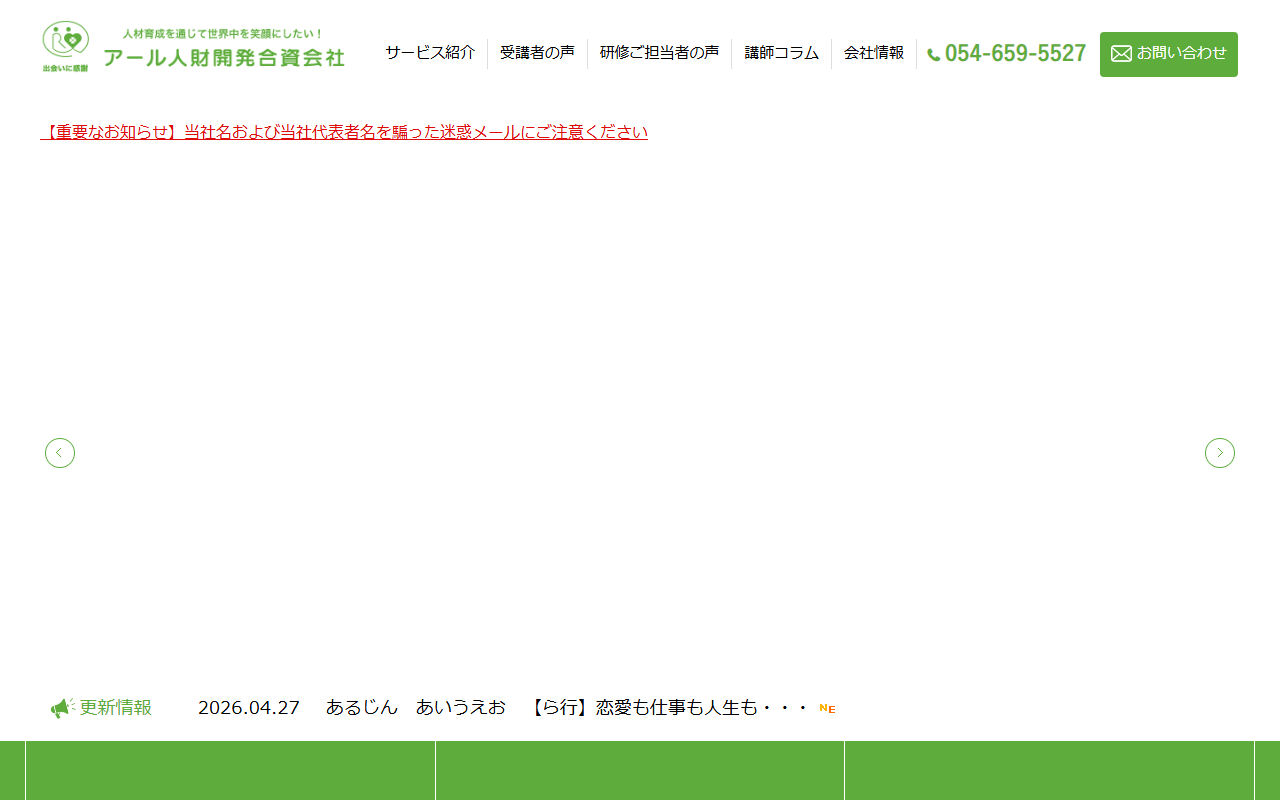The height and width of the screenshot is (800, 1280).
Task: Open the 会社情報 menu item
Action: 874,53
